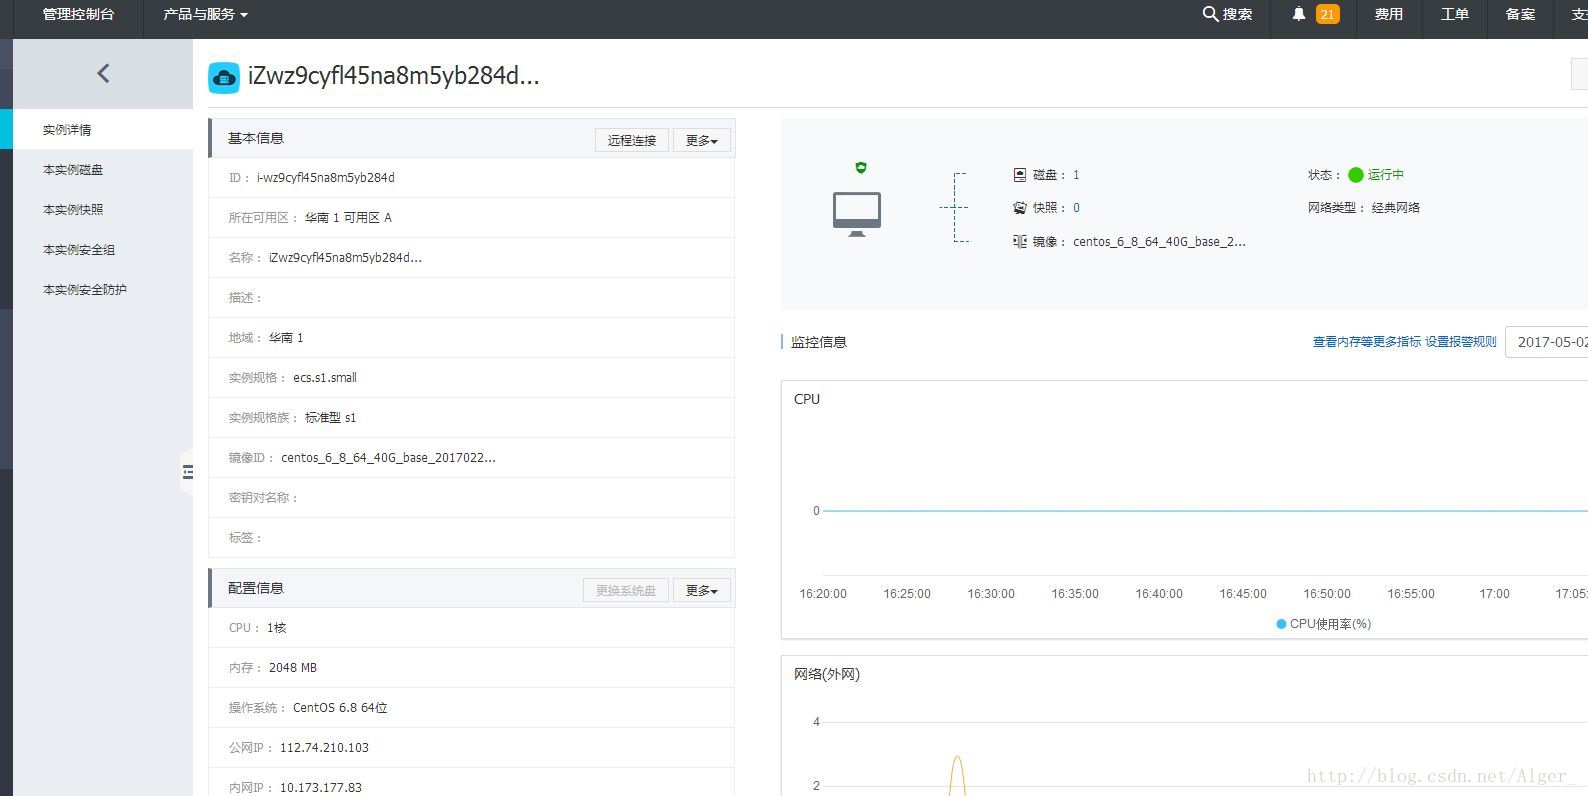Image resolution: width=1588 pixels, height=796 pixels.
Task: Click the disk icon next to 磁盘
Action: [x=1020, y=175]
